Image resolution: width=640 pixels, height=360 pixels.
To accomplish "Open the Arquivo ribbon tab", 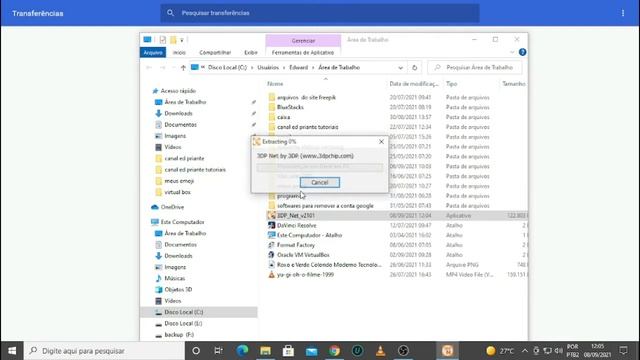I will [153, 53].
